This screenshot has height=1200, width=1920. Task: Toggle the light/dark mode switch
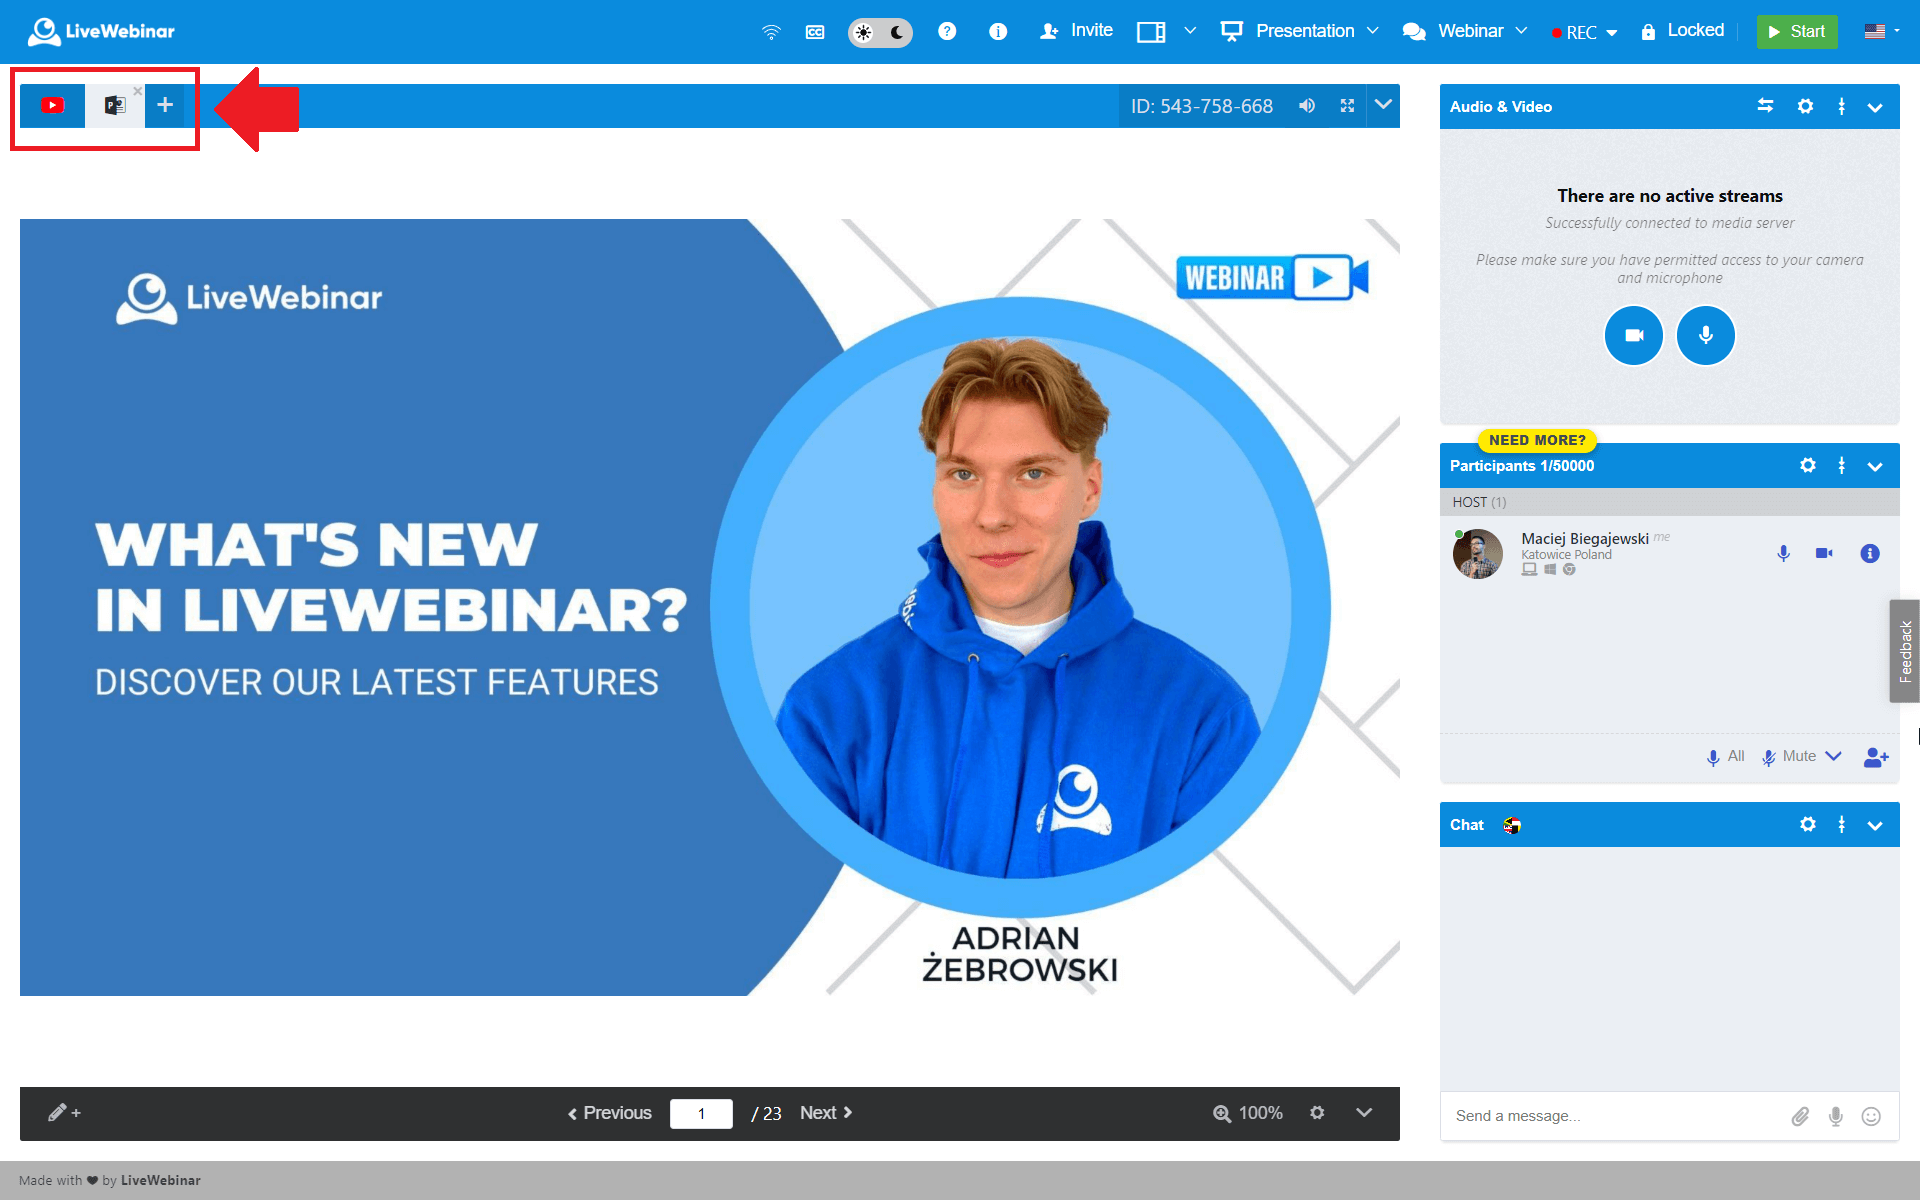[880, 32]
